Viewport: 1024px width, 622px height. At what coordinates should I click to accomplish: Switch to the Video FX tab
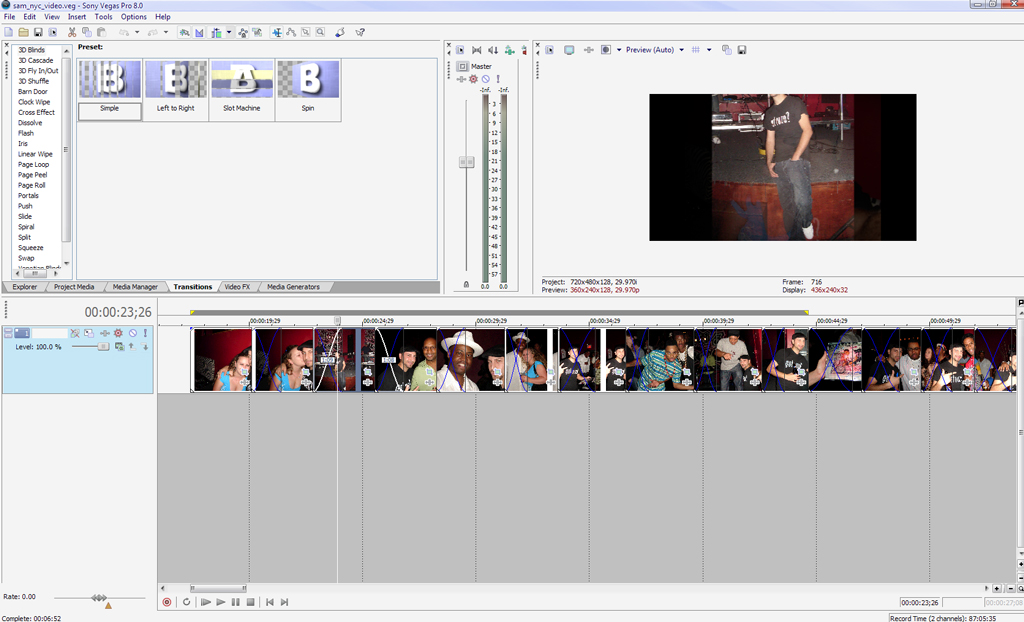[x=237, y=287]
